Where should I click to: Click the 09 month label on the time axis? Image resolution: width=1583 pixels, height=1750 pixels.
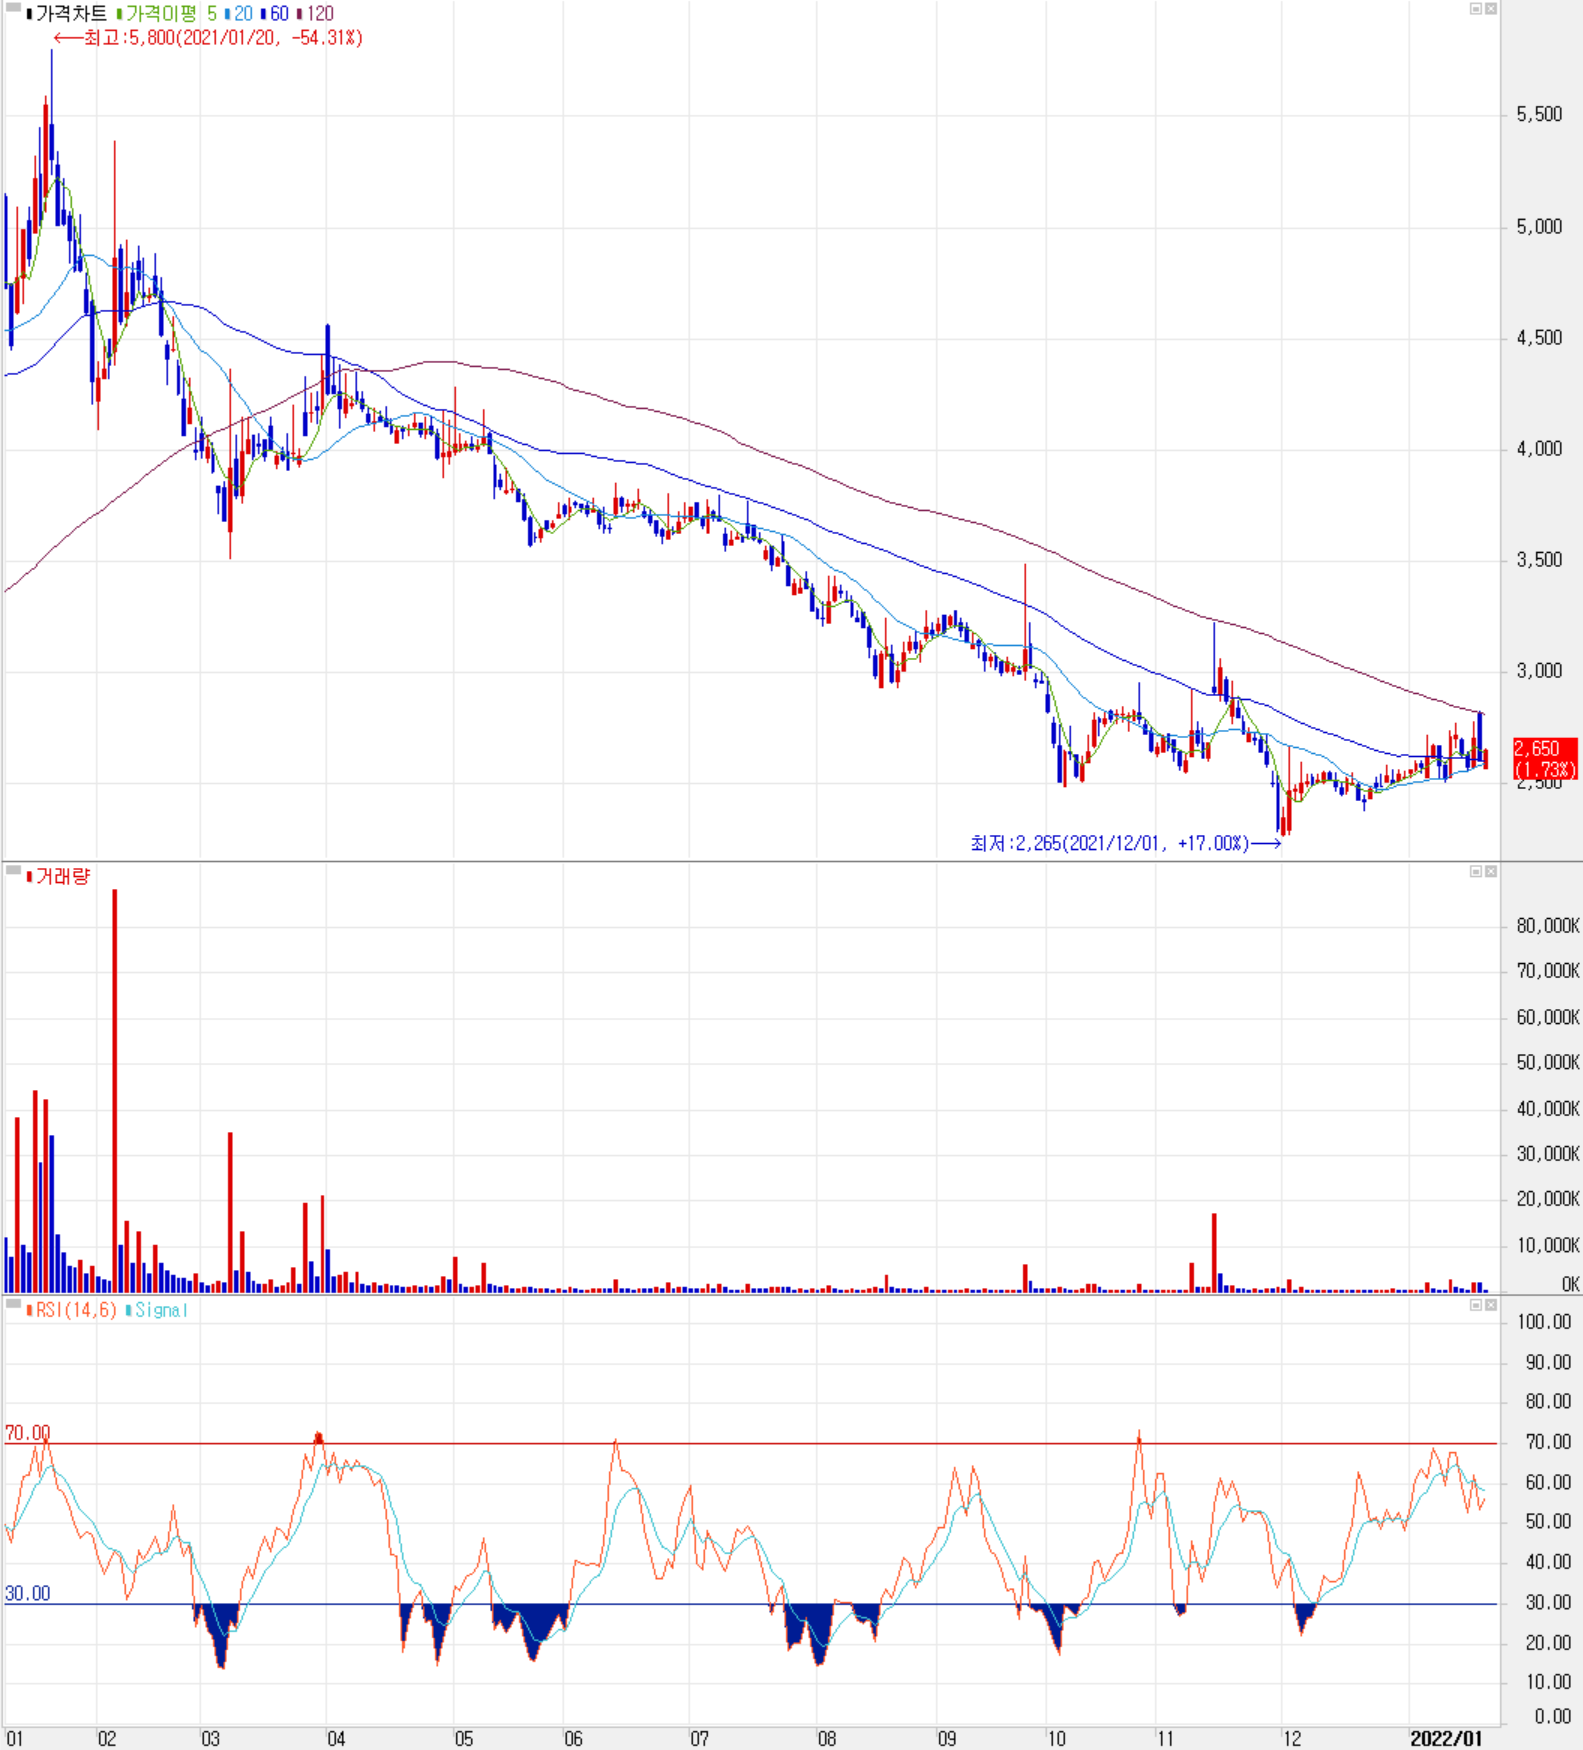(947, 1739)
